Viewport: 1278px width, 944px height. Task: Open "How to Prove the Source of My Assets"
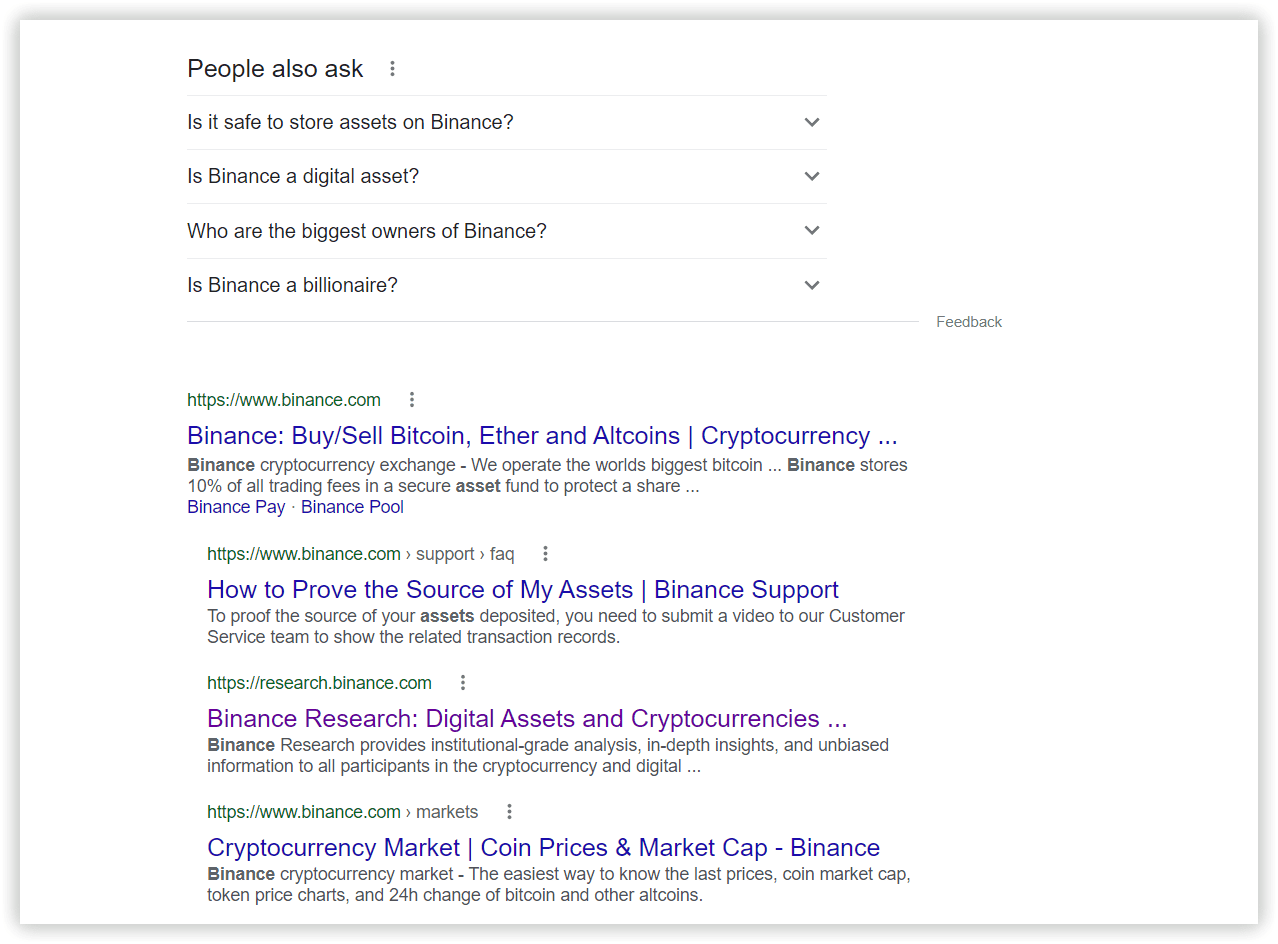pyautogui.click(x=522, y=590)
